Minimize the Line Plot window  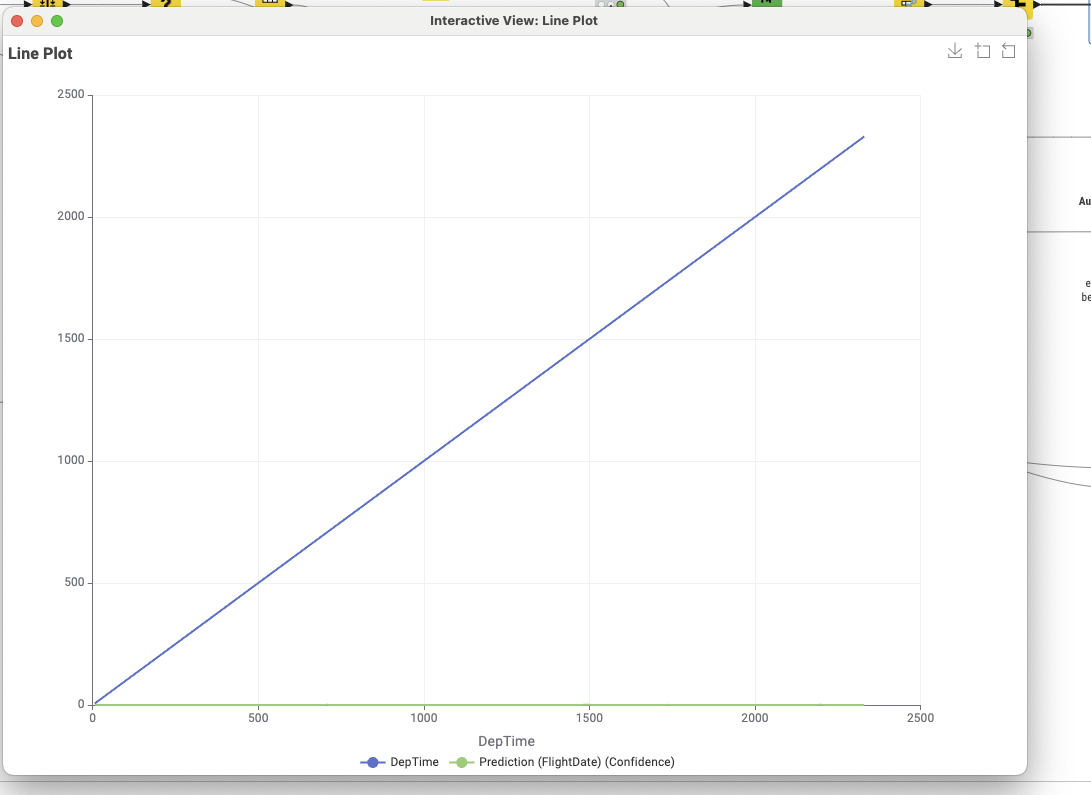click(37, 20)
